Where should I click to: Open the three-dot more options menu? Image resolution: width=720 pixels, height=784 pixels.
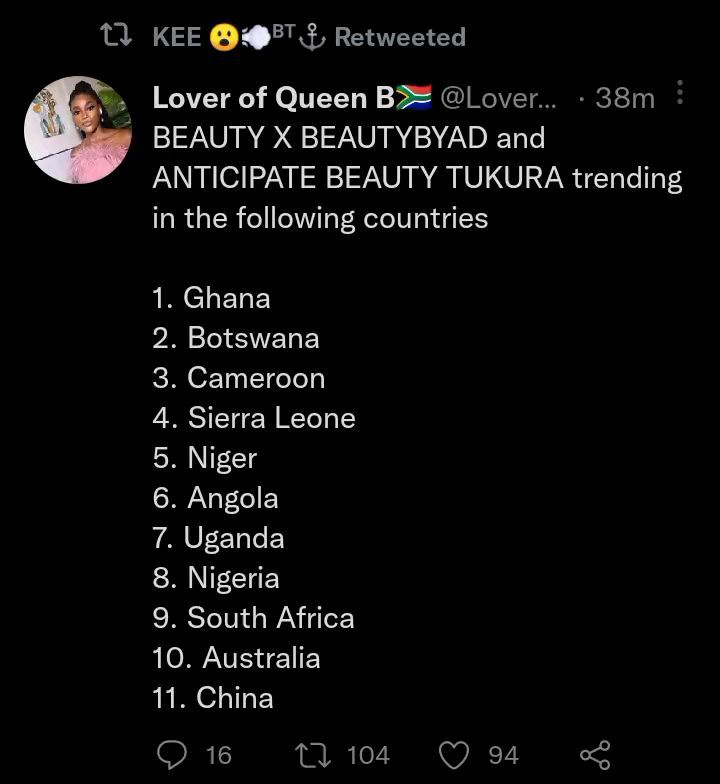(x=681, y=95)
